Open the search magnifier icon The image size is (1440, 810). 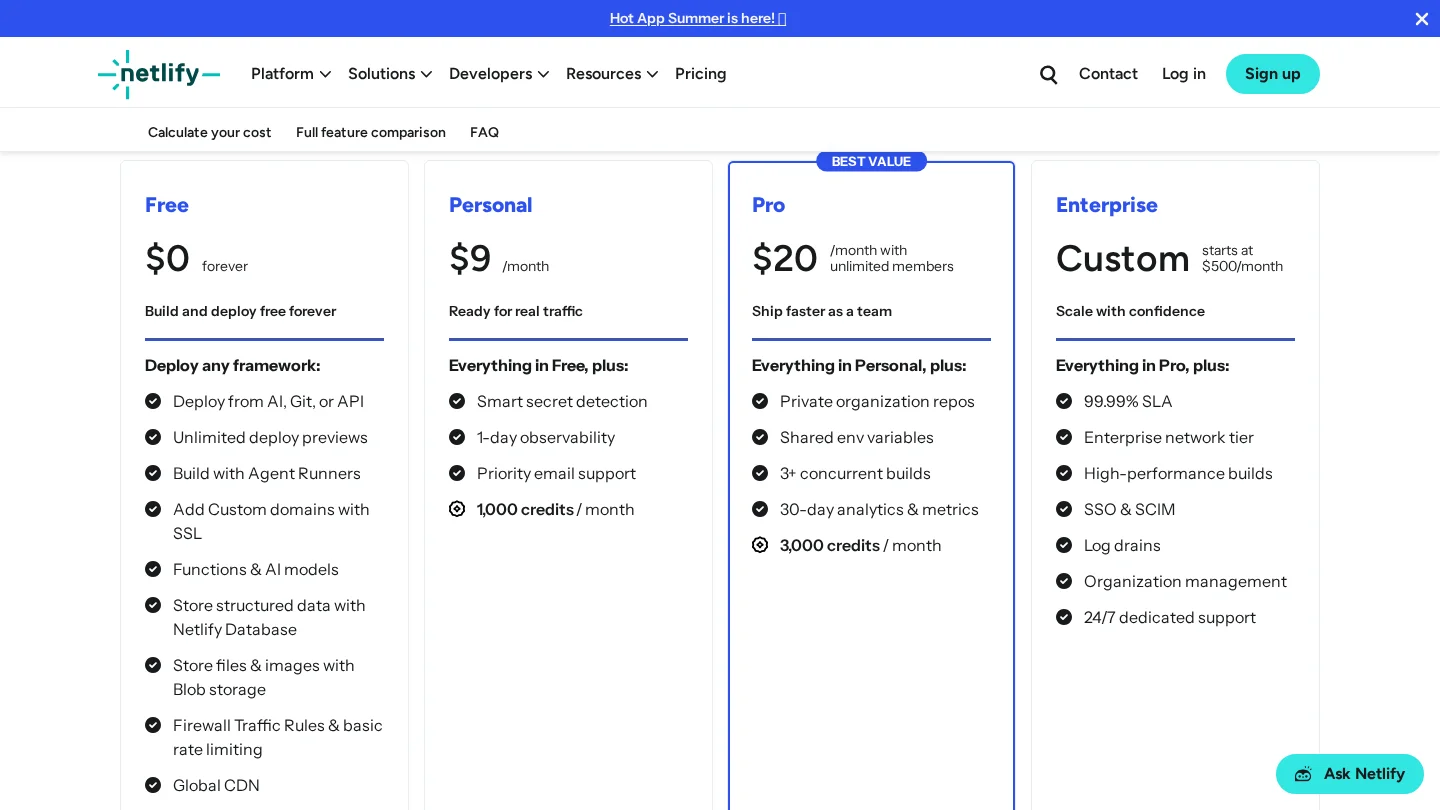[x=1048, y=74]
